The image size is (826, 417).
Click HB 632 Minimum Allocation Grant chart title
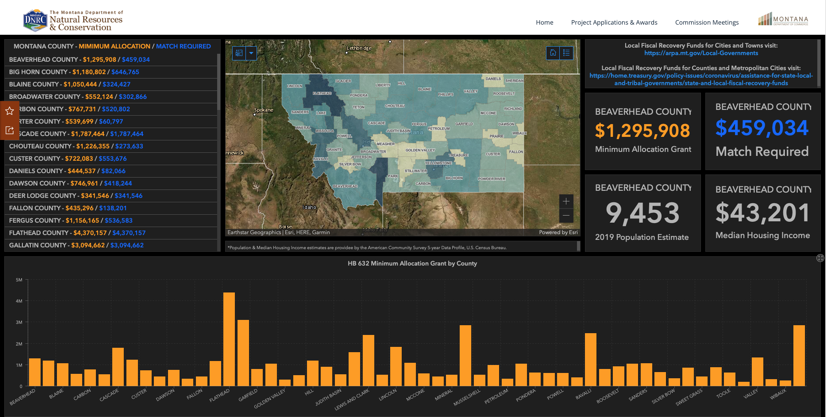[412, 263]
